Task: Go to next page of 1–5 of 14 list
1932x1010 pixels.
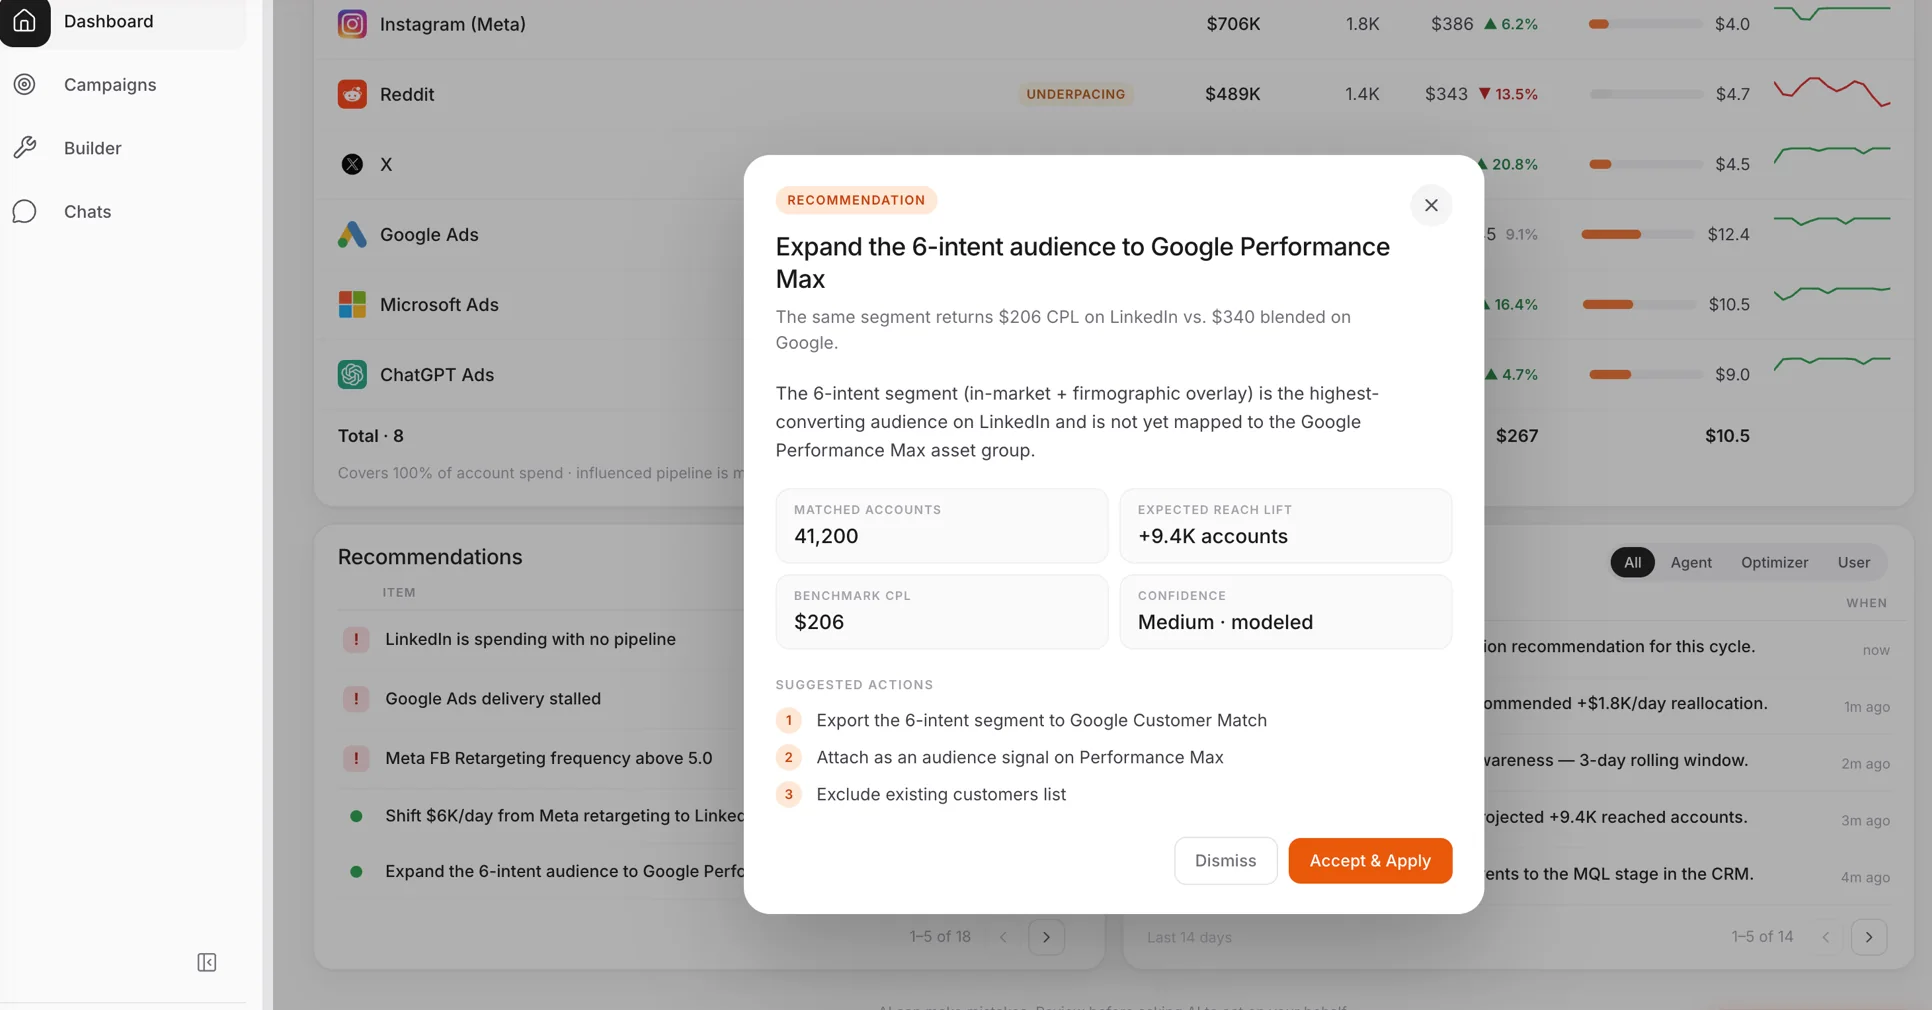Action: [x=1869, y=937]
